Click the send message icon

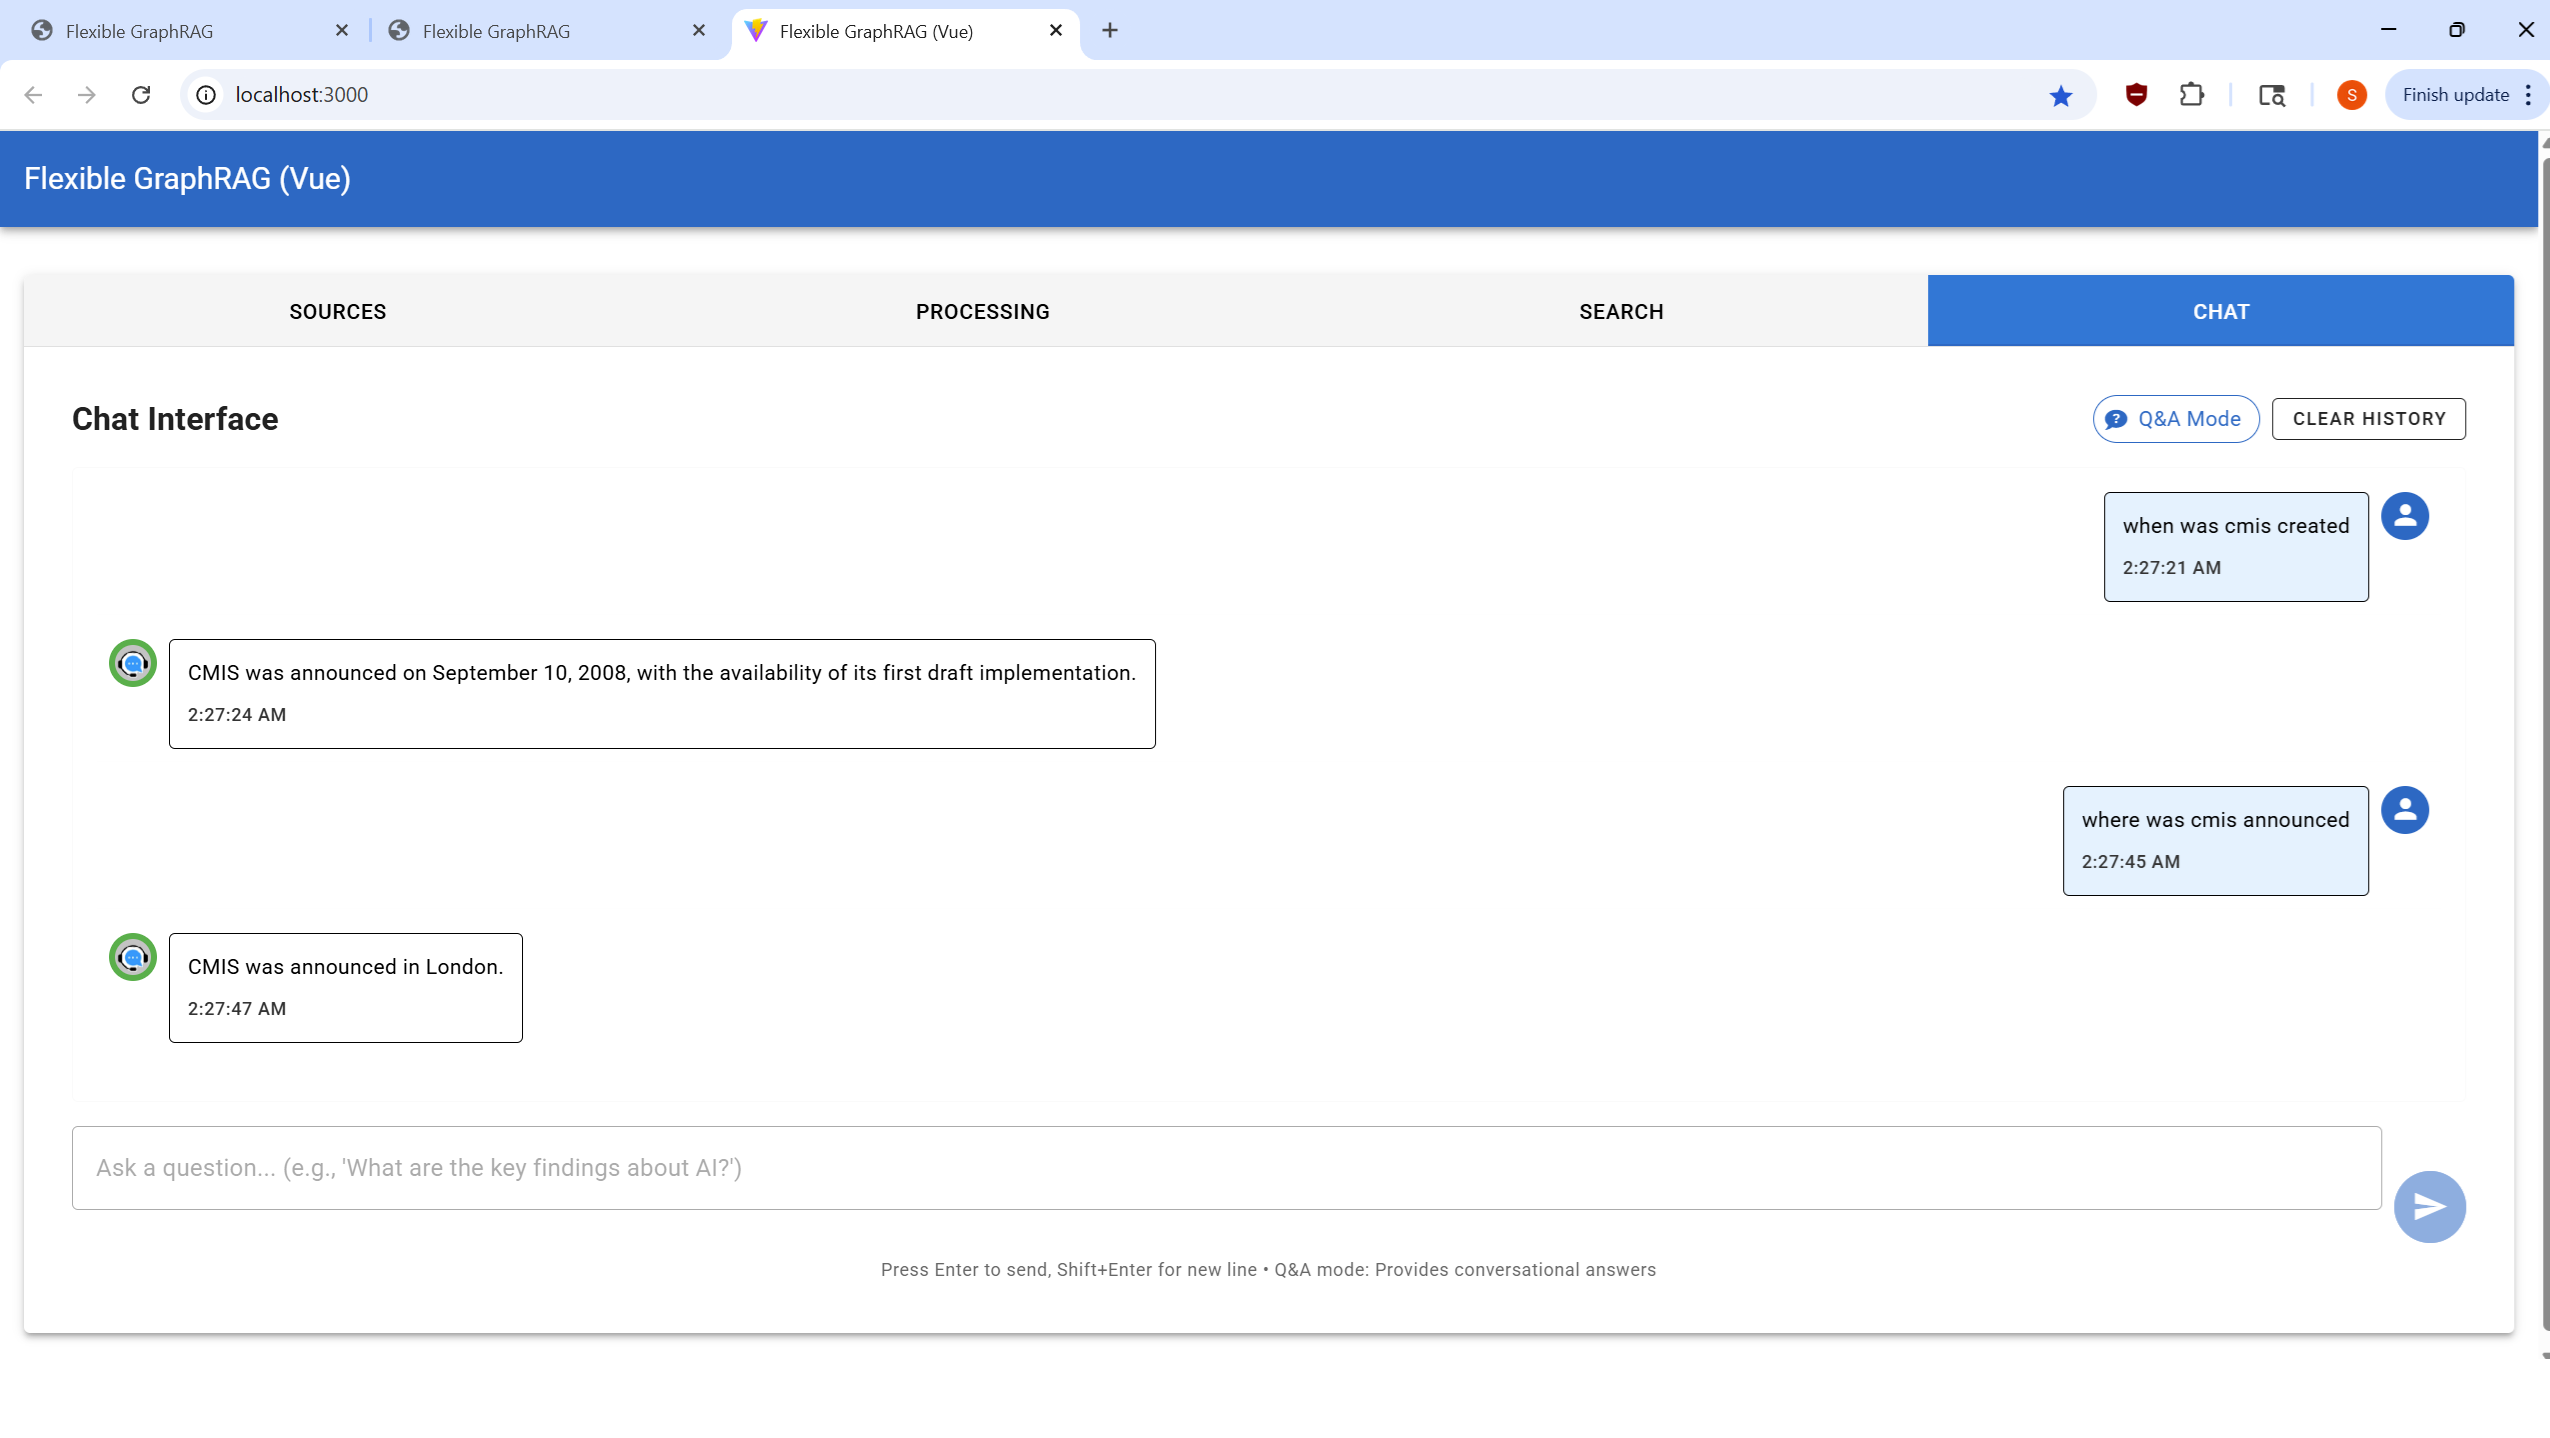[x=2429, y=1206]
